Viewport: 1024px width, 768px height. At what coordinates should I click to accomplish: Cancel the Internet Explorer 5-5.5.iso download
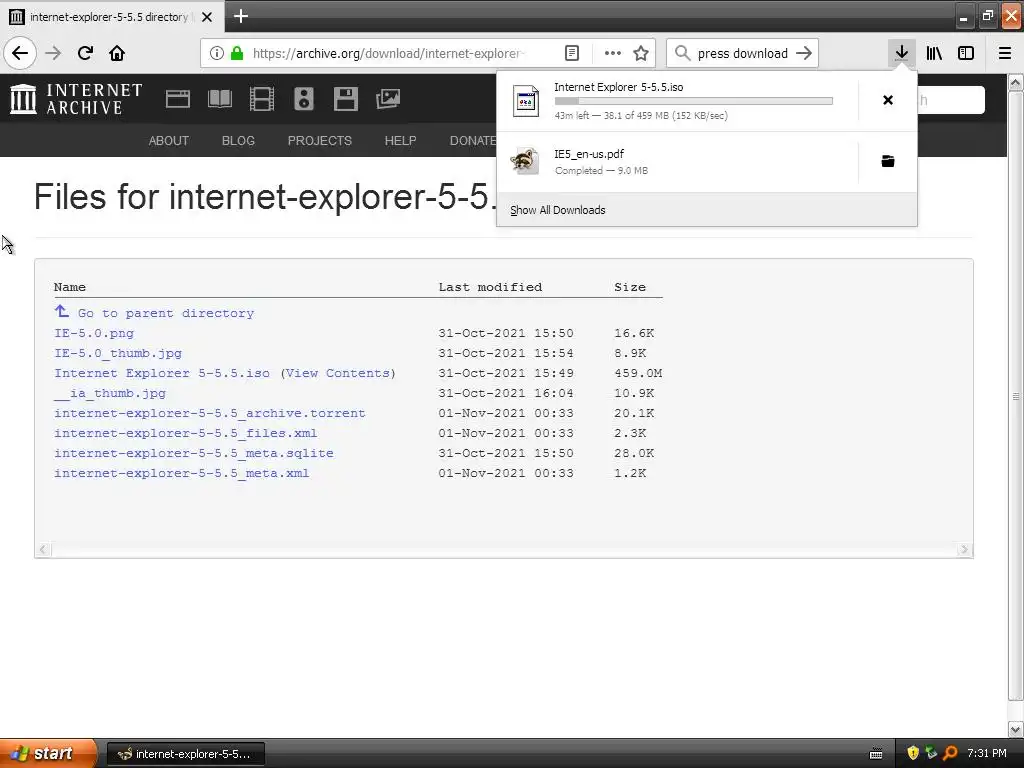[888, 100]
